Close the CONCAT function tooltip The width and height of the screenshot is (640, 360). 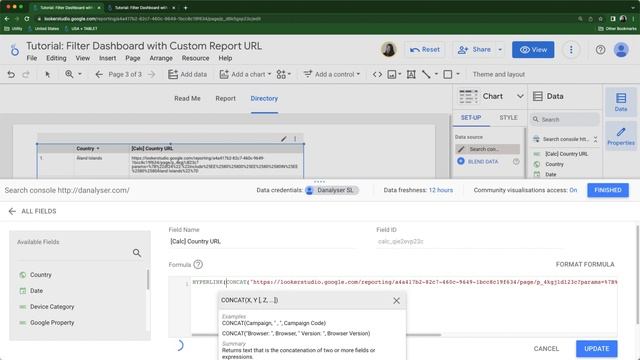[x=396, y=300]
